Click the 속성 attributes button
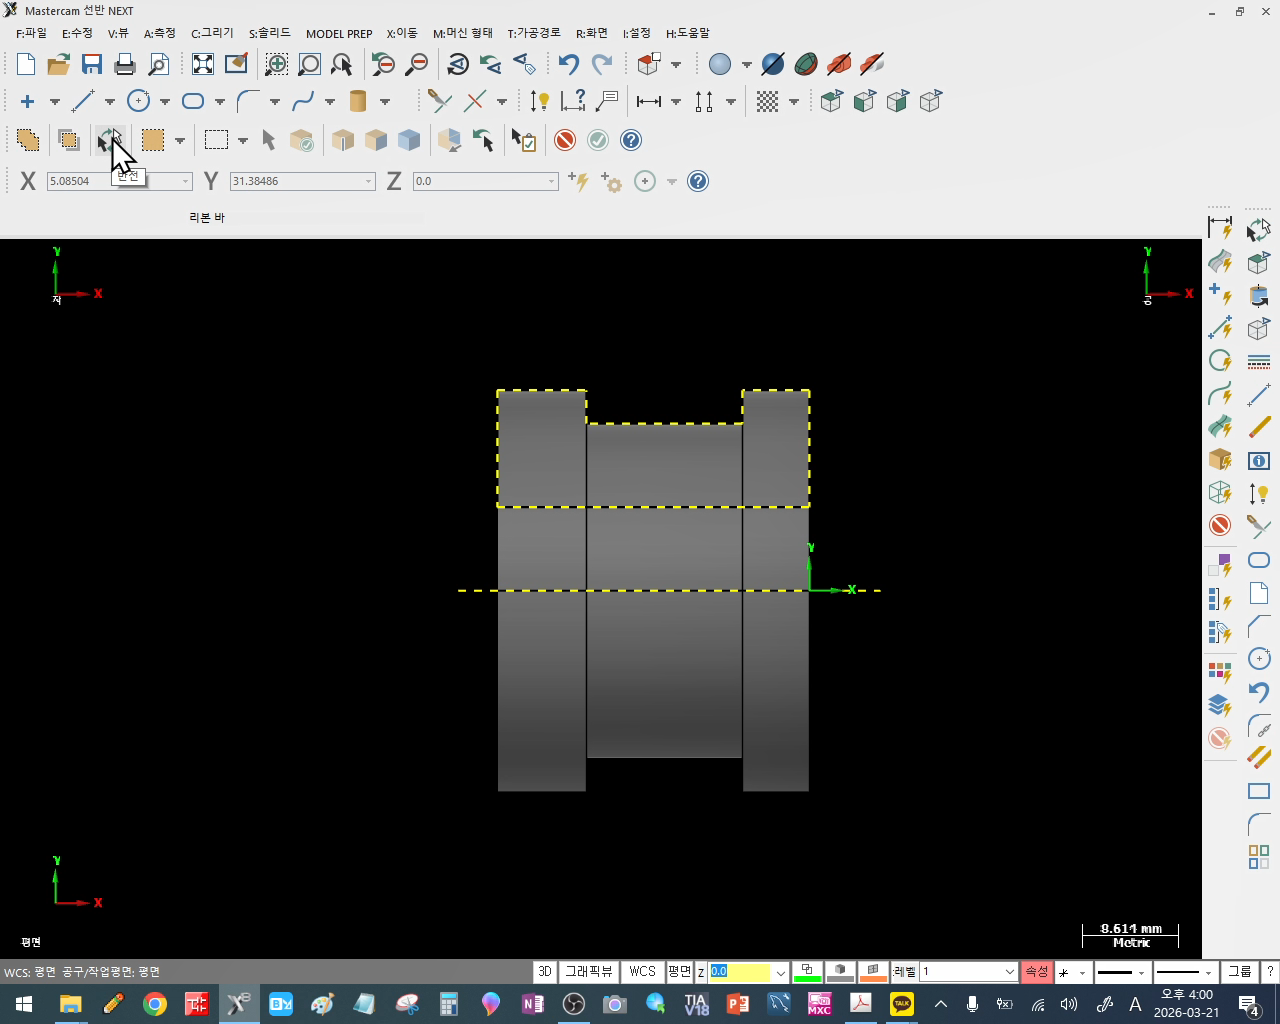Image resolution: width=1280 pixels, height=1024 pixels. [1037, 972]
